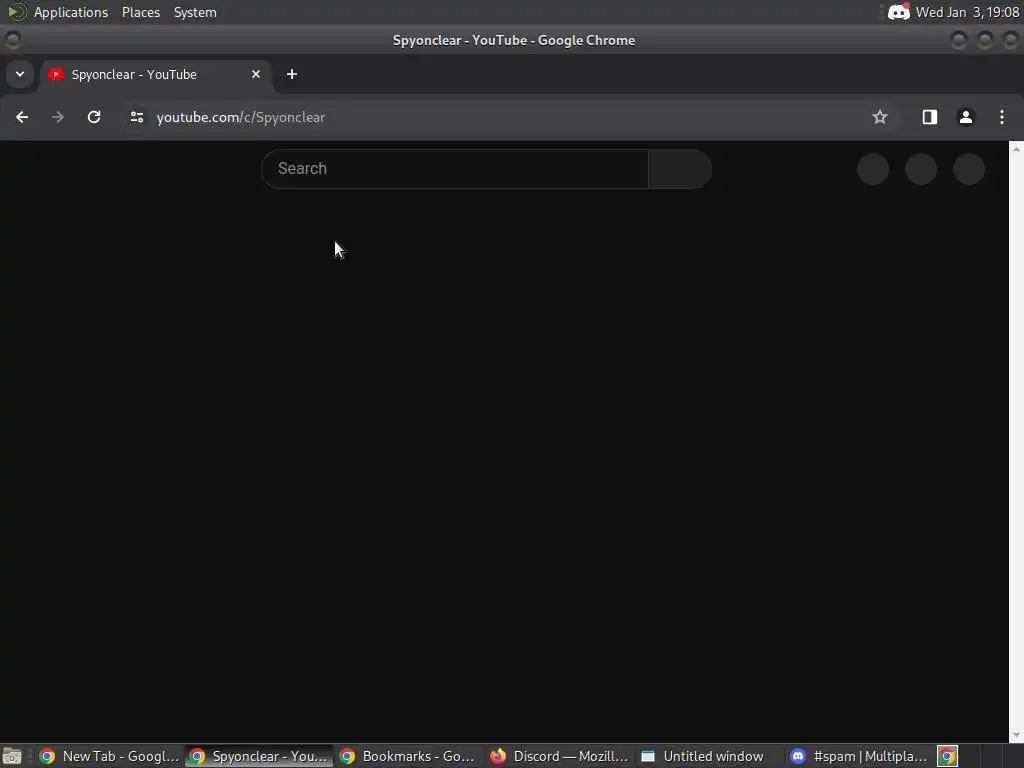Click the YouTube Search field
This screenshot has width=1024, height=768.
click(455, 169)
